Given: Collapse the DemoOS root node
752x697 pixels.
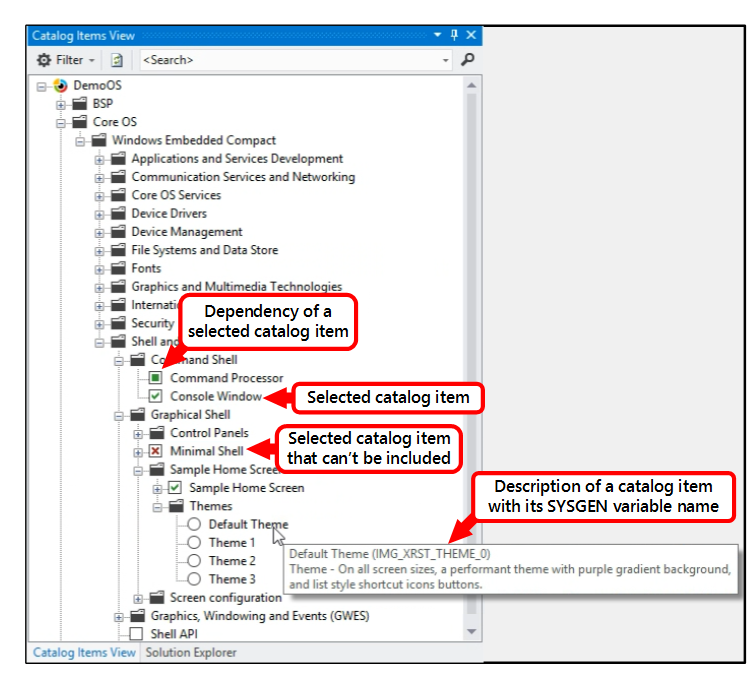Looking at the screenshot, I should tap(42, 87).
